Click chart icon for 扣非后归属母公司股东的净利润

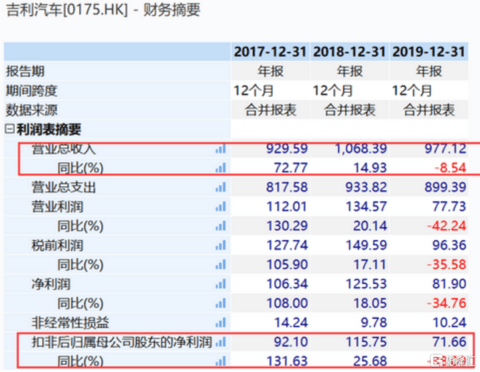coord(220,342)
